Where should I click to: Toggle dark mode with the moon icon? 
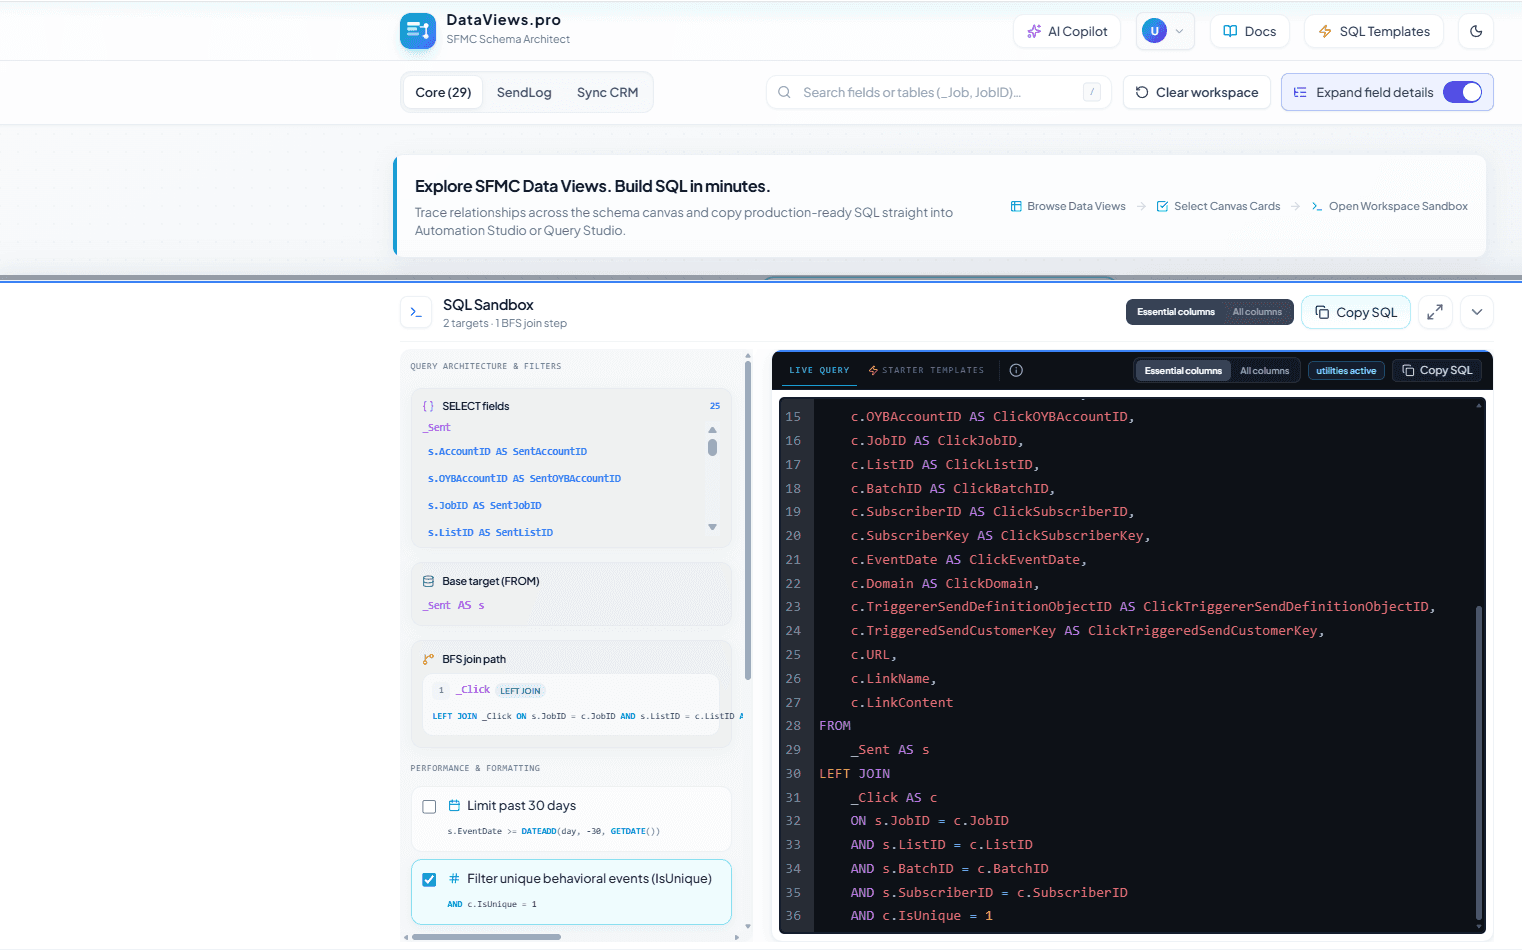point(1476,31)
